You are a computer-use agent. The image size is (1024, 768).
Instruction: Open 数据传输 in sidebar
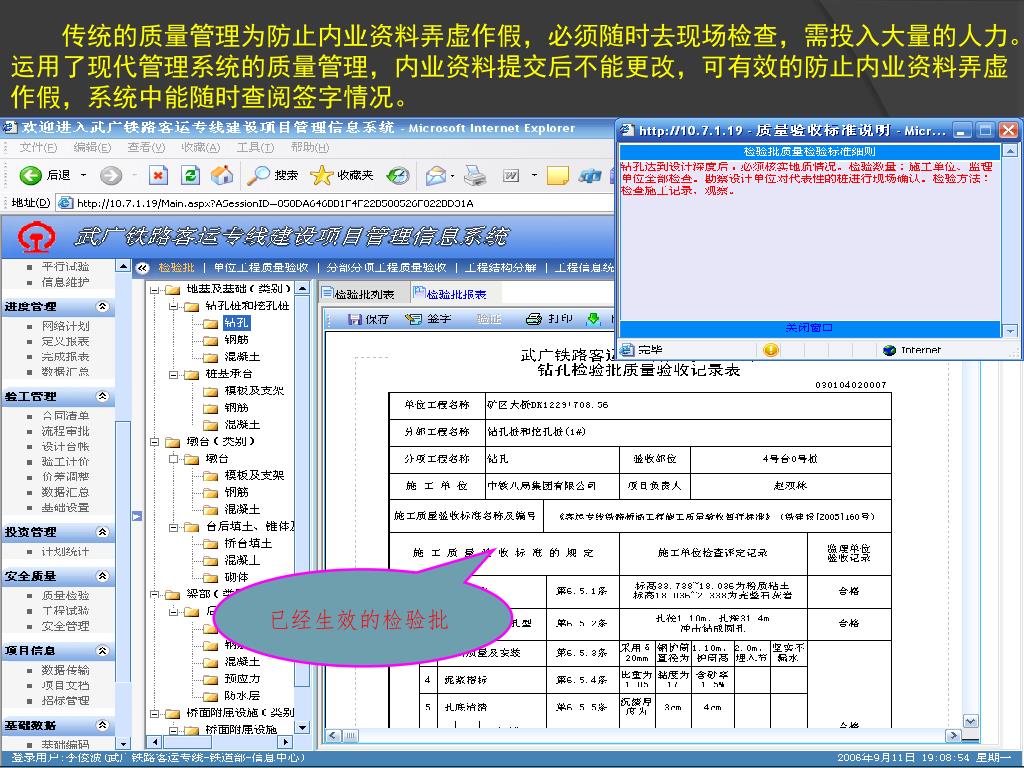pyautogui.click(x=65, y=670)
